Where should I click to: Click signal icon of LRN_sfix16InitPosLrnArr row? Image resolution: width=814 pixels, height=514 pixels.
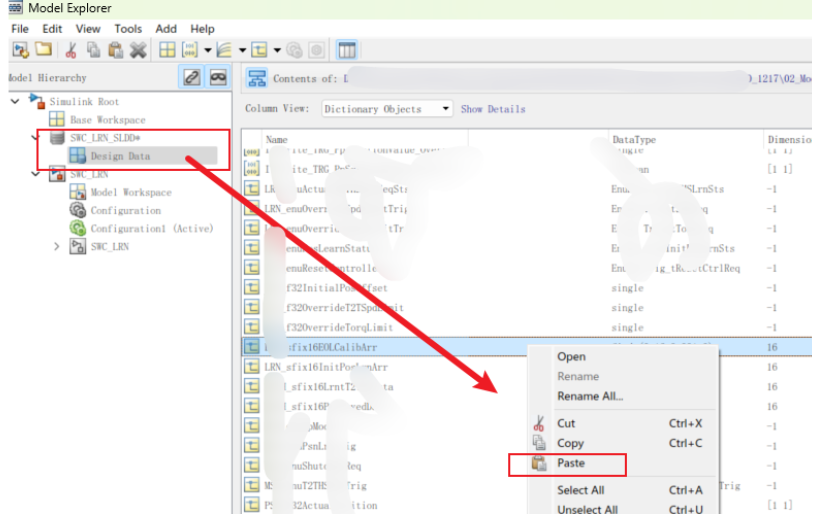[252, 367]
